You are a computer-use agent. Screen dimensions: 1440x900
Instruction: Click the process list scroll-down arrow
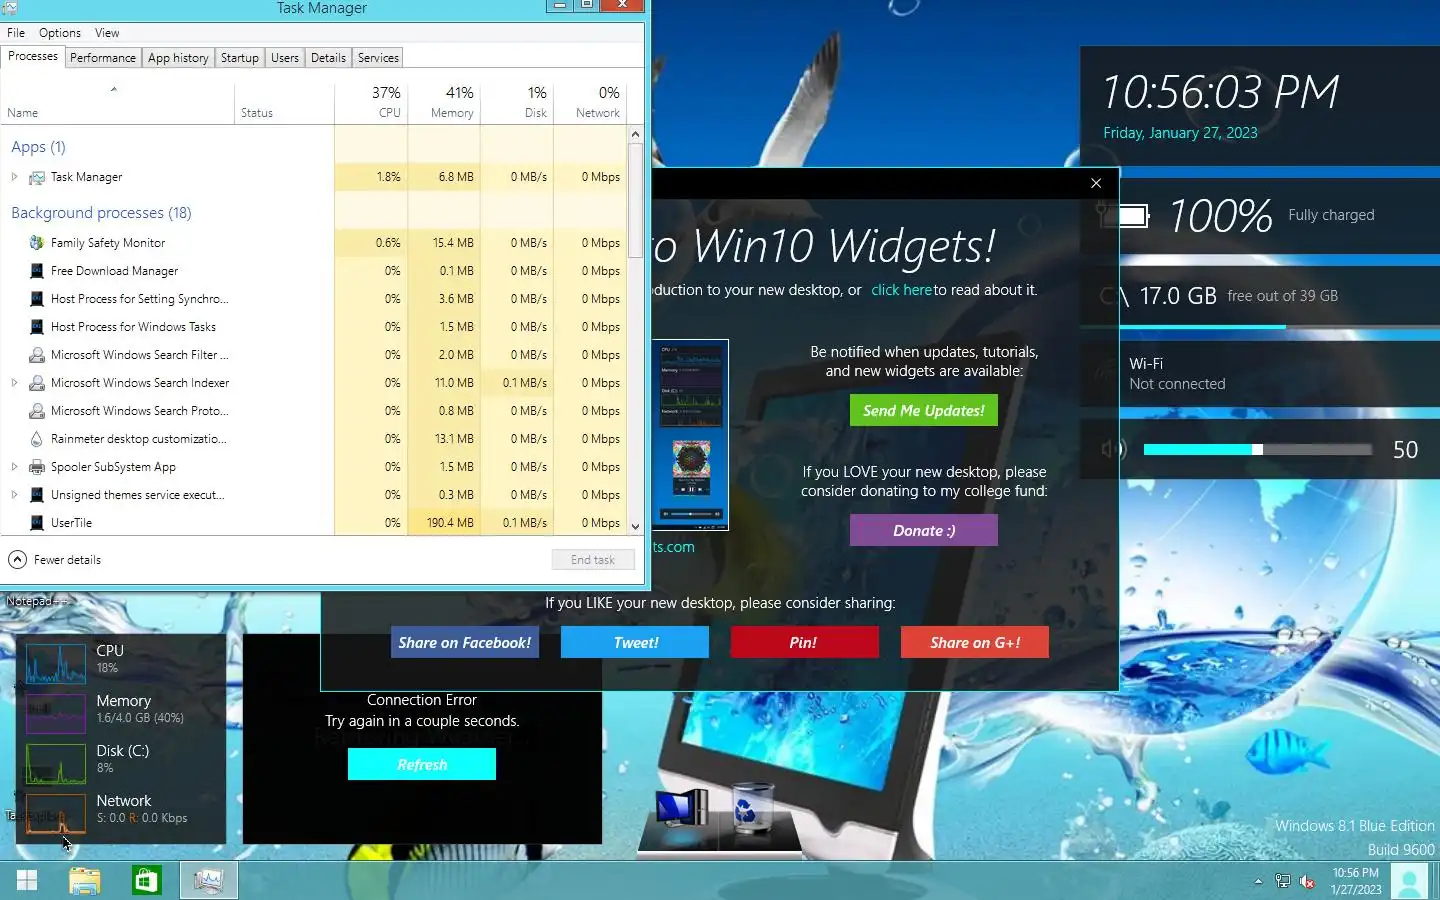(635, 526)
